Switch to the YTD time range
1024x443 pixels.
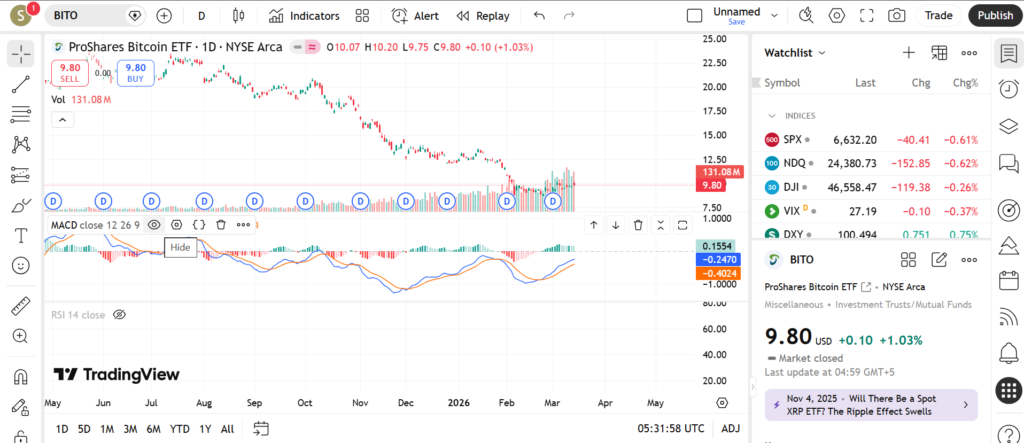click(x=179, y=429)
